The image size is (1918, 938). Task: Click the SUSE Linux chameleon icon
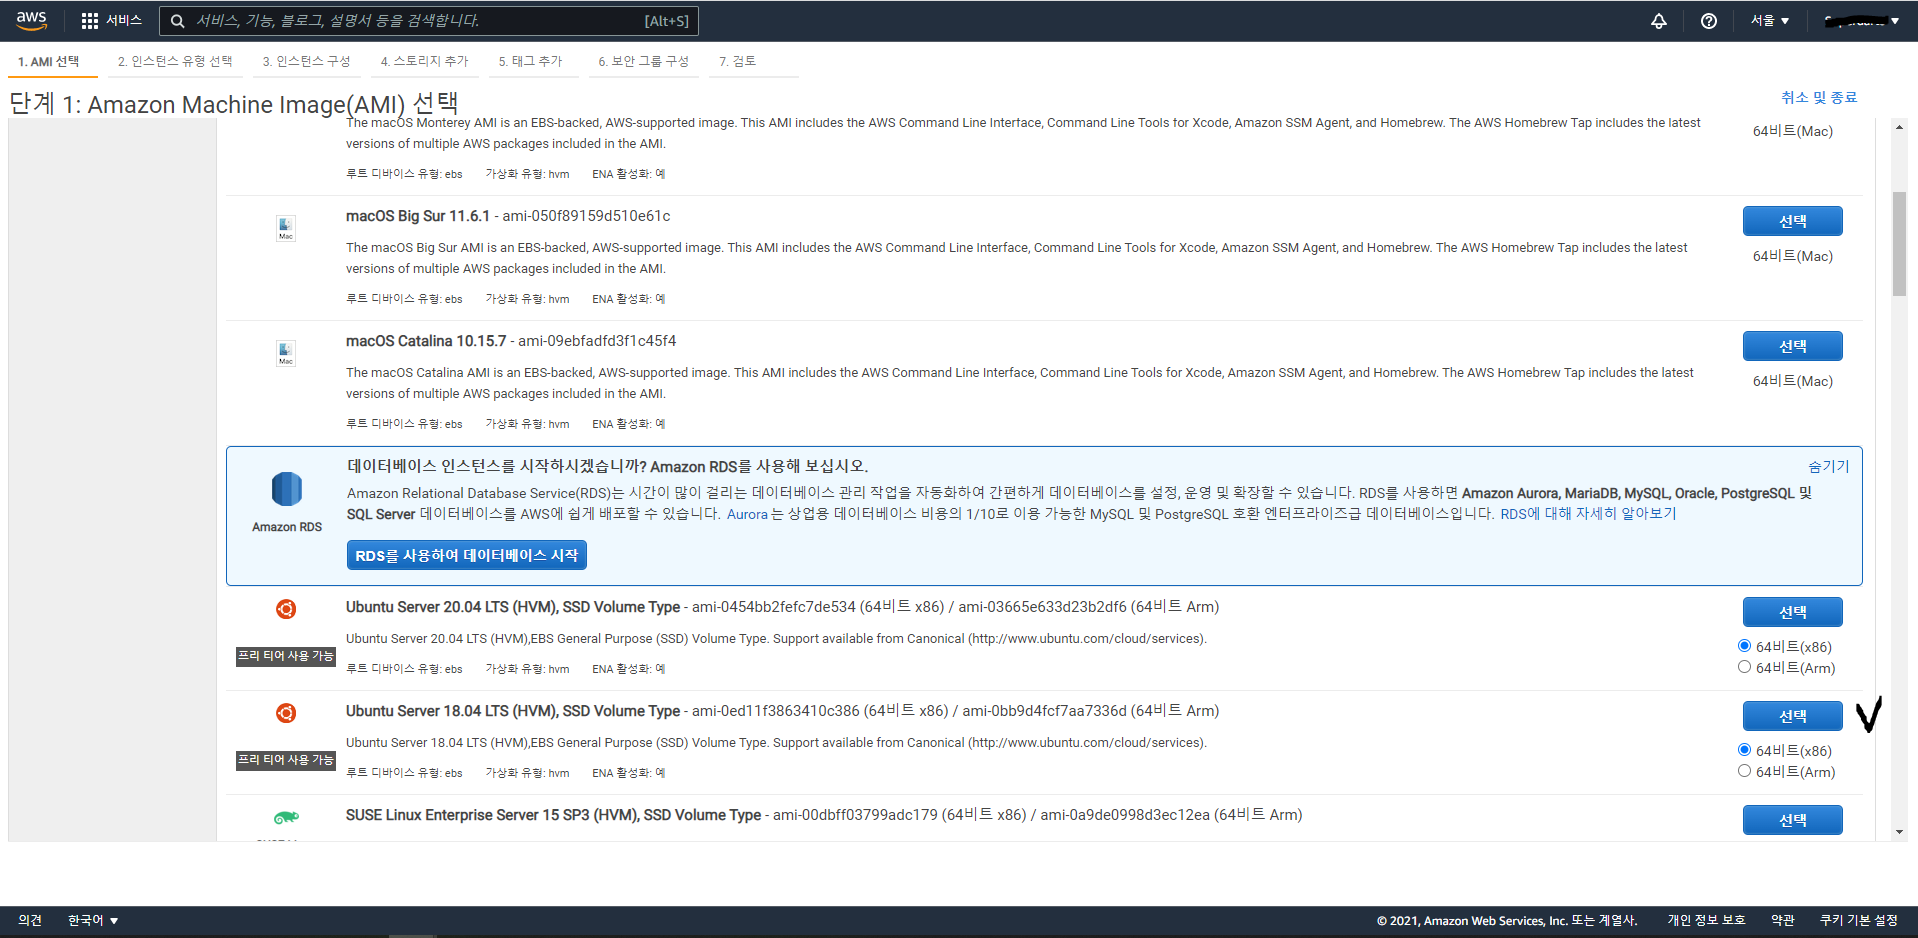coord(286,817)
